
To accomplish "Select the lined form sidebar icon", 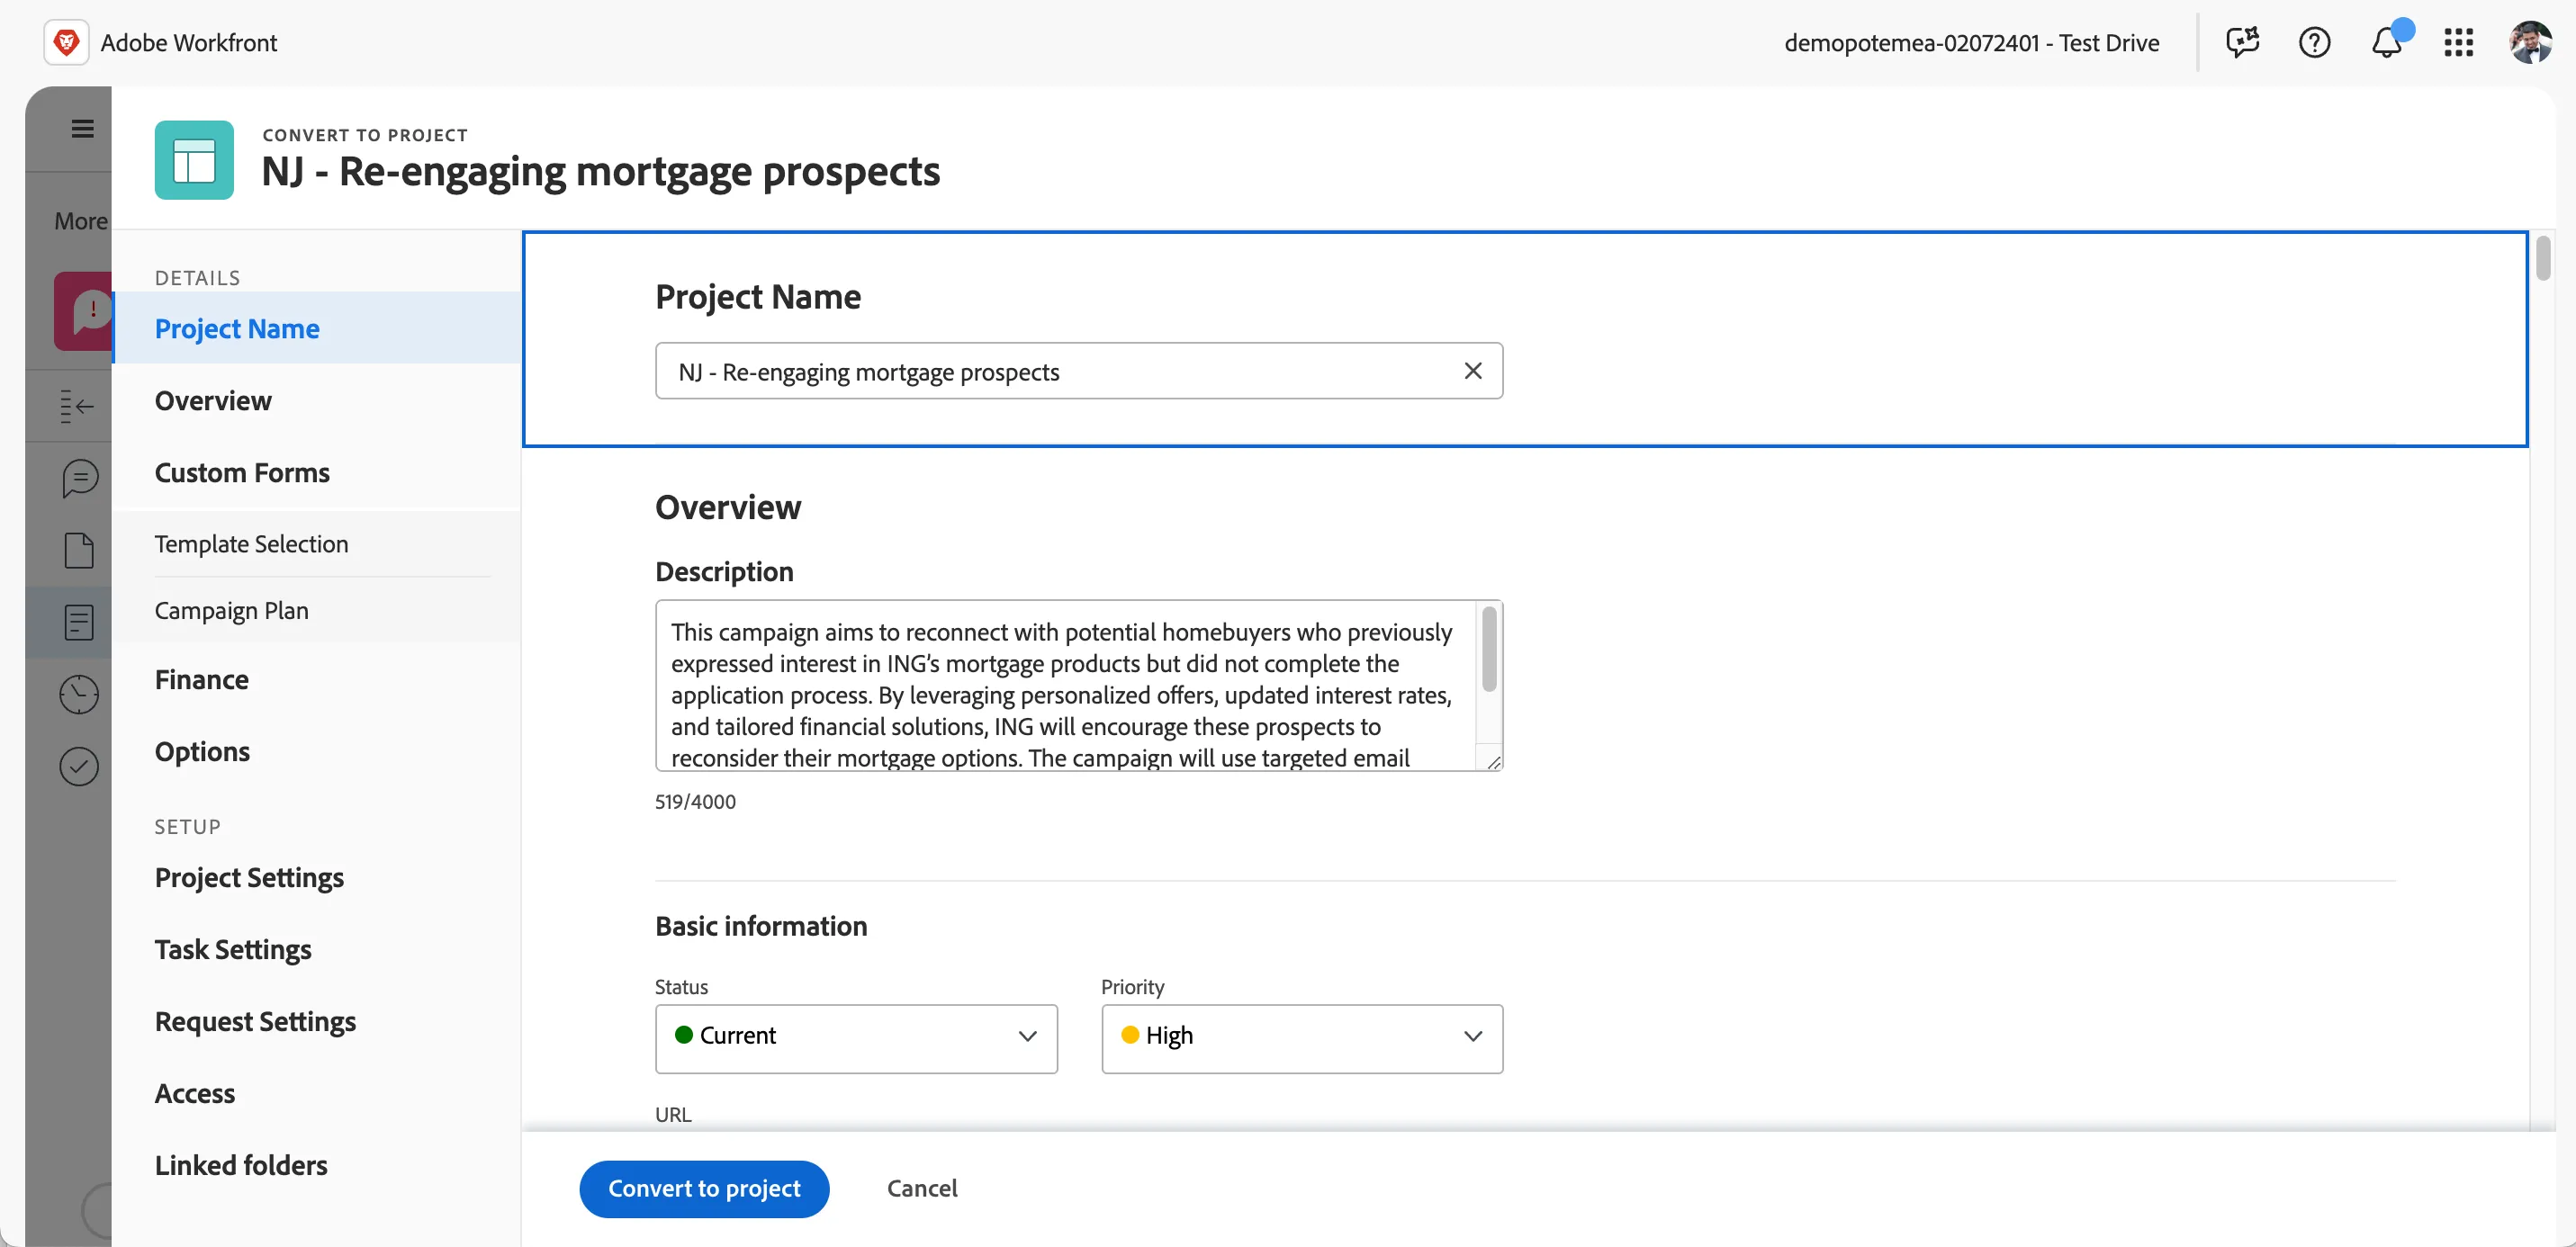I will [x=79, y=622].
